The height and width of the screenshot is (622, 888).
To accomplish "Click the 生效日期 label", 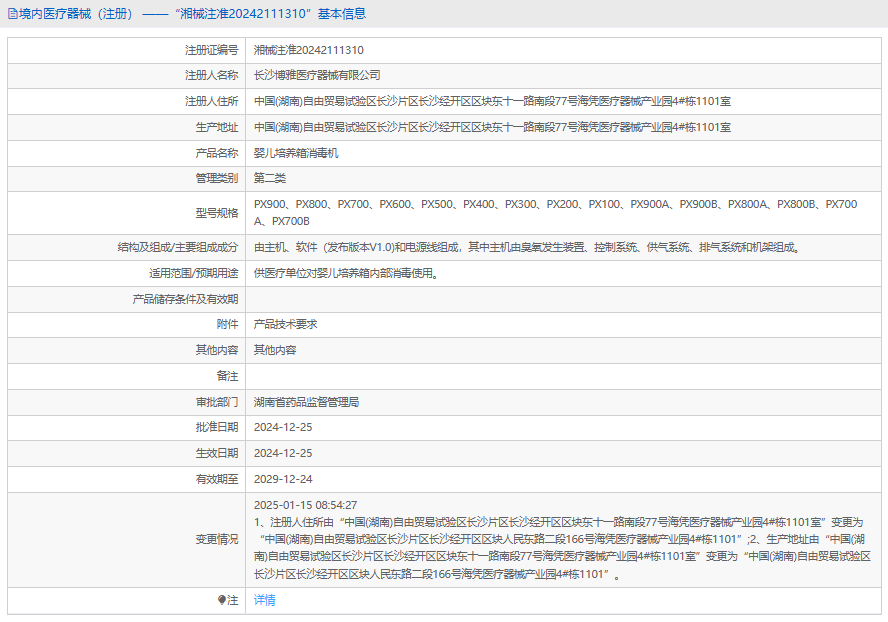I will (217, 453).
